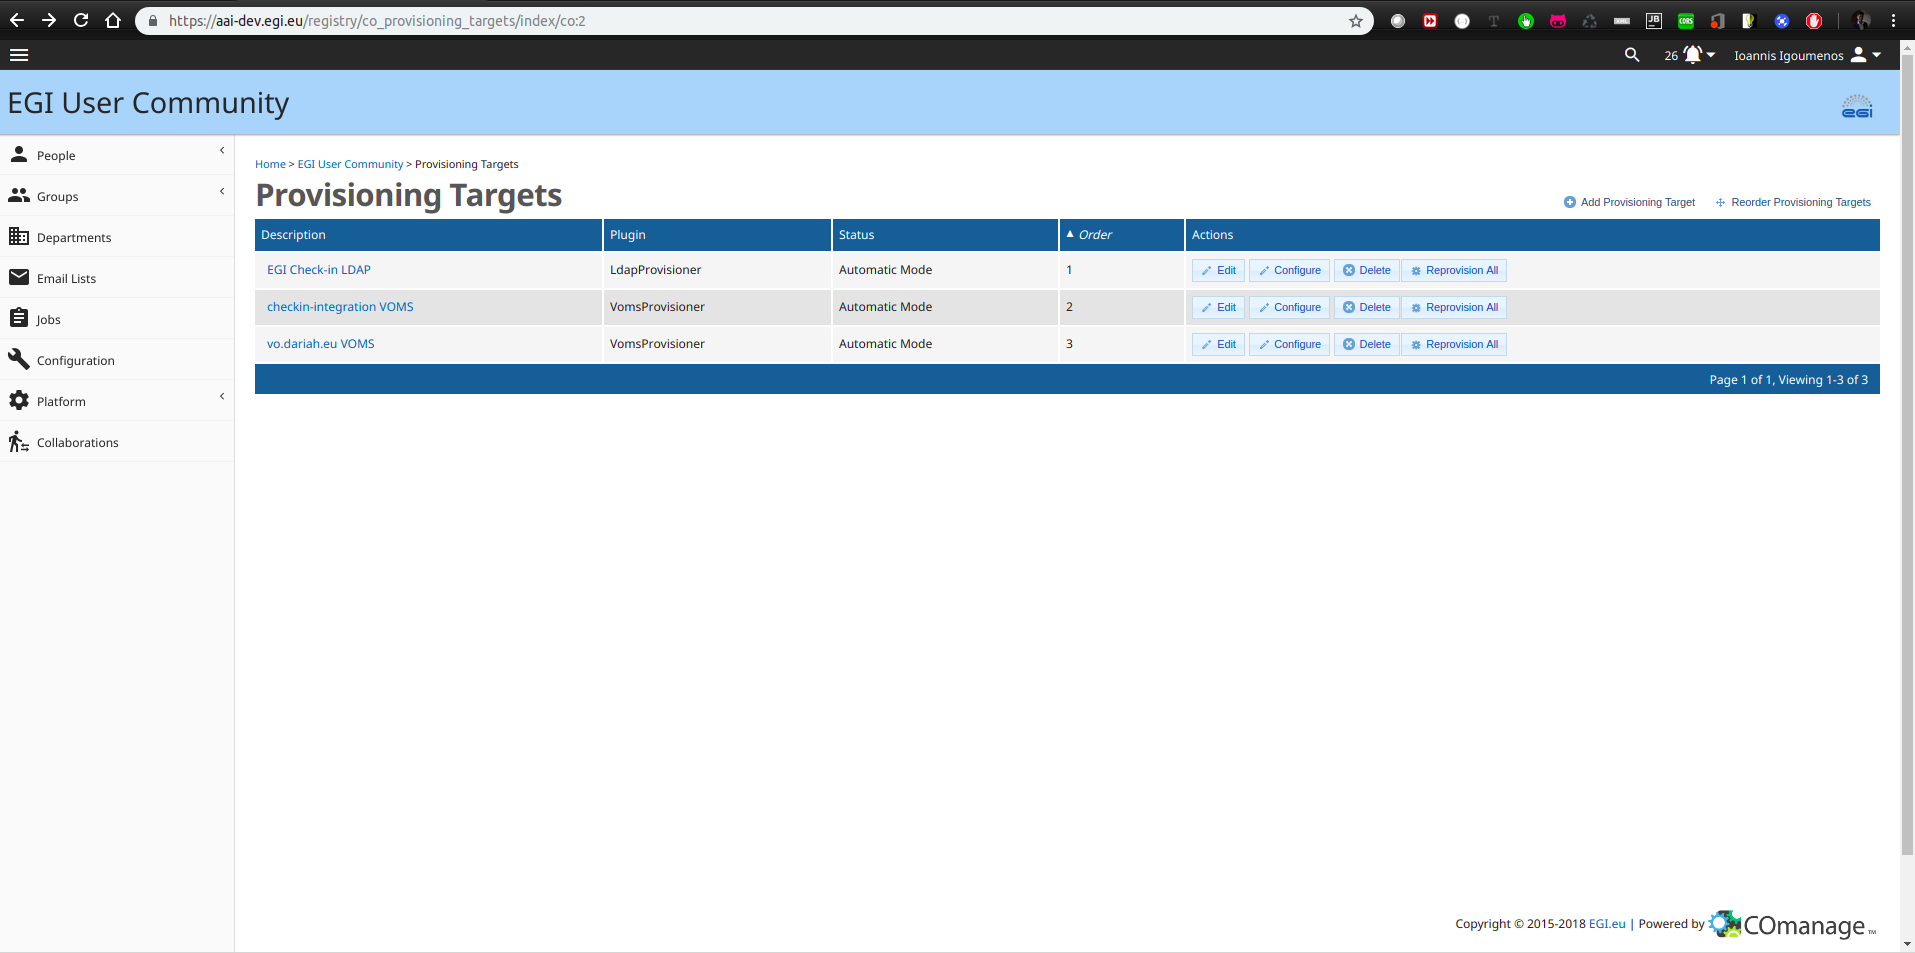
Task: Open checkin-integration VOMS target
Action: click(x=340, y=307)
